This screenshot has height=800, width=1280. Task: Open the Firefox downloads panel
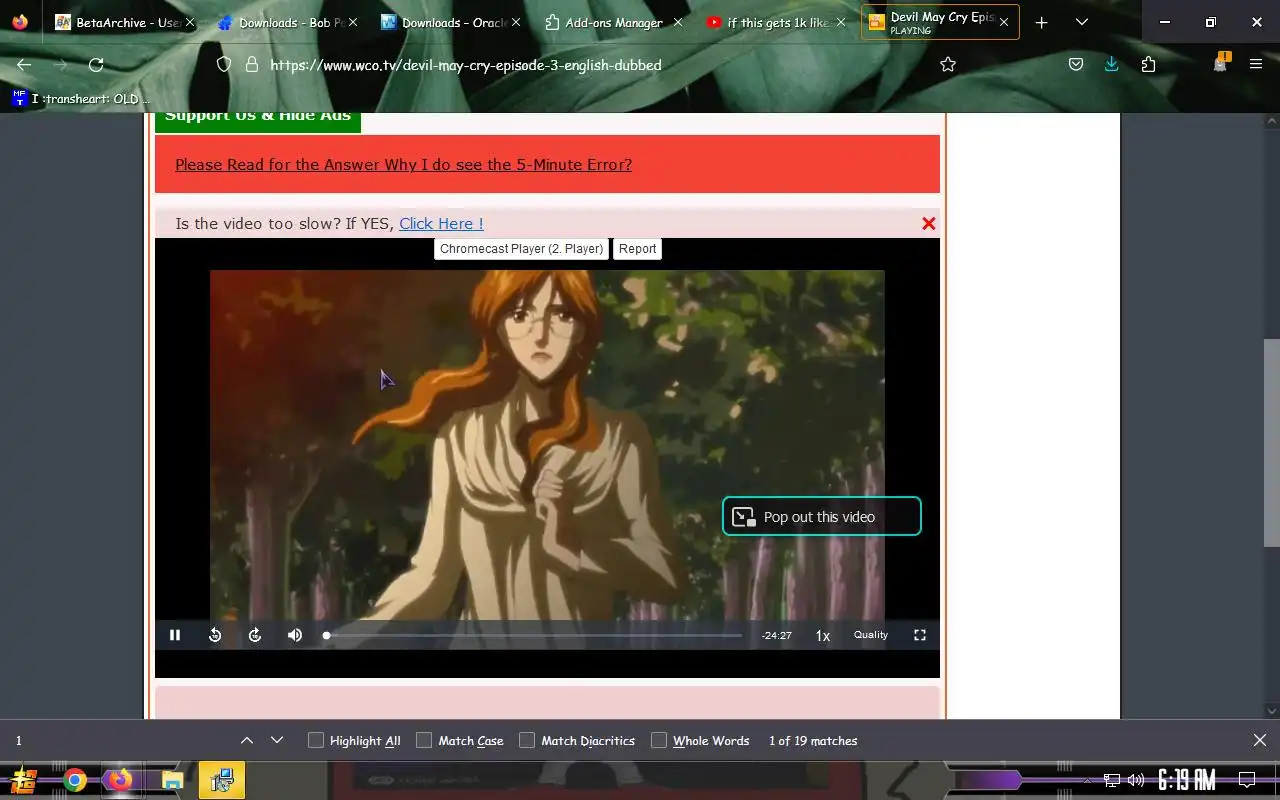coord(1111,64)
